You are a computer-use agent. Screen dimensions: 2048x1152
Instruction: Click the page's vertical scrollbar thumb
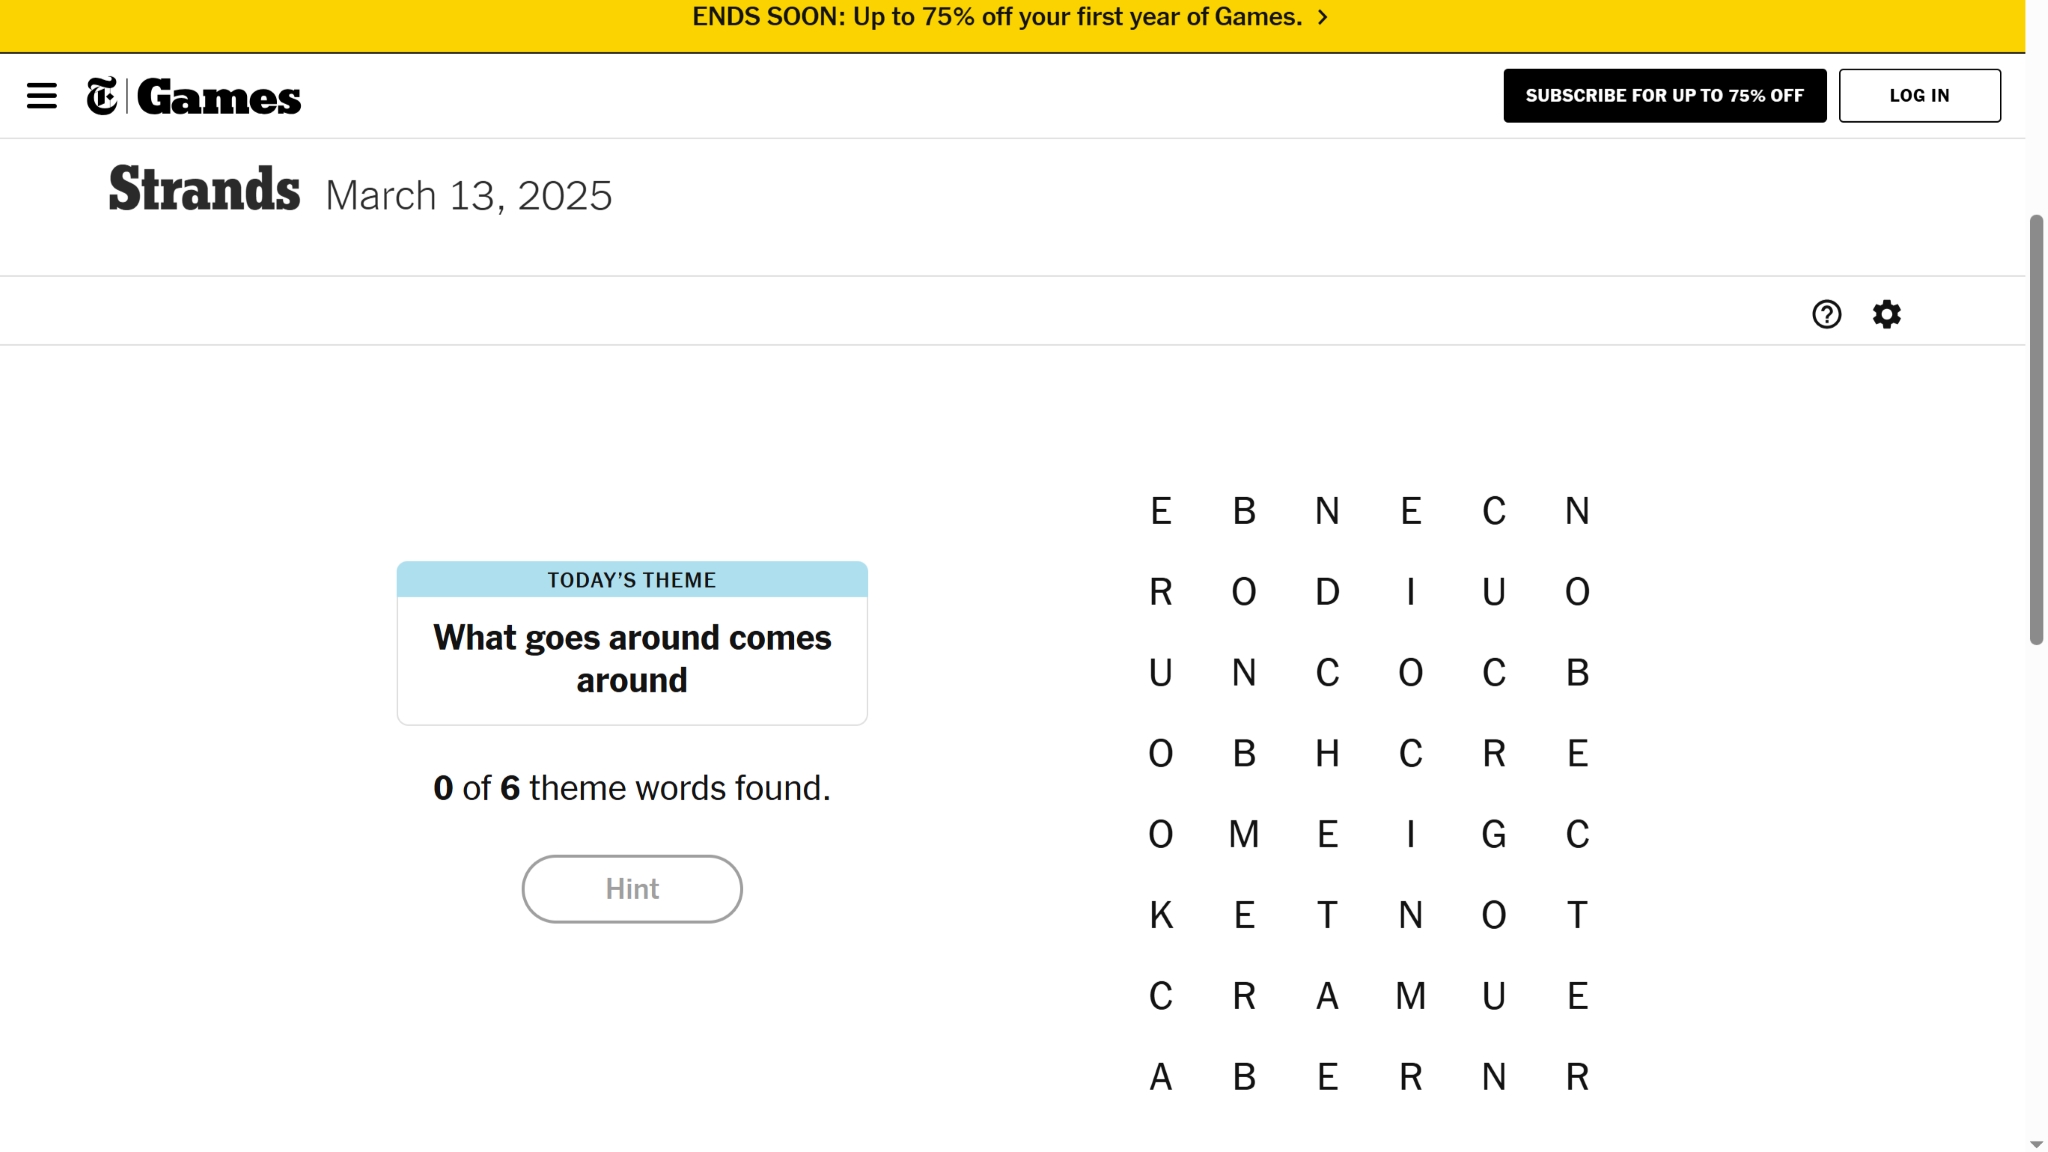[2036, 430]
